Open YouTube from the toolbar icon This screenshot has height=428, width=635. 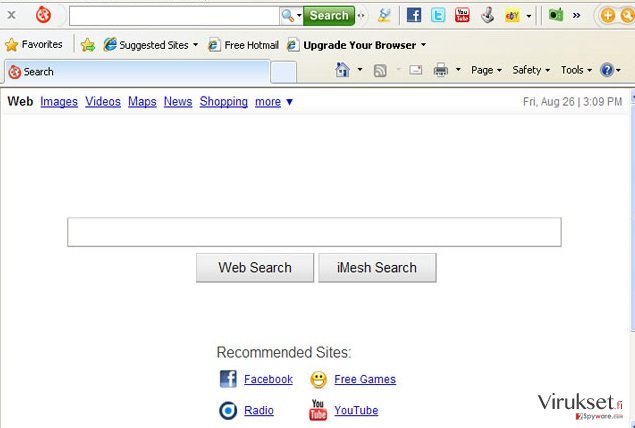(x=462, y=15)
